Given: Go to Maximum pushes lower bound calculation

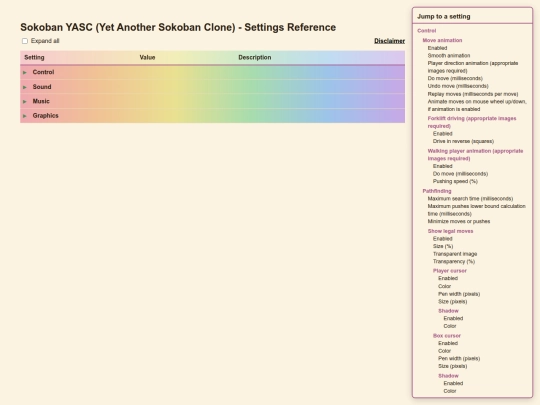Looking at the screenshot, I should [477, 210].
